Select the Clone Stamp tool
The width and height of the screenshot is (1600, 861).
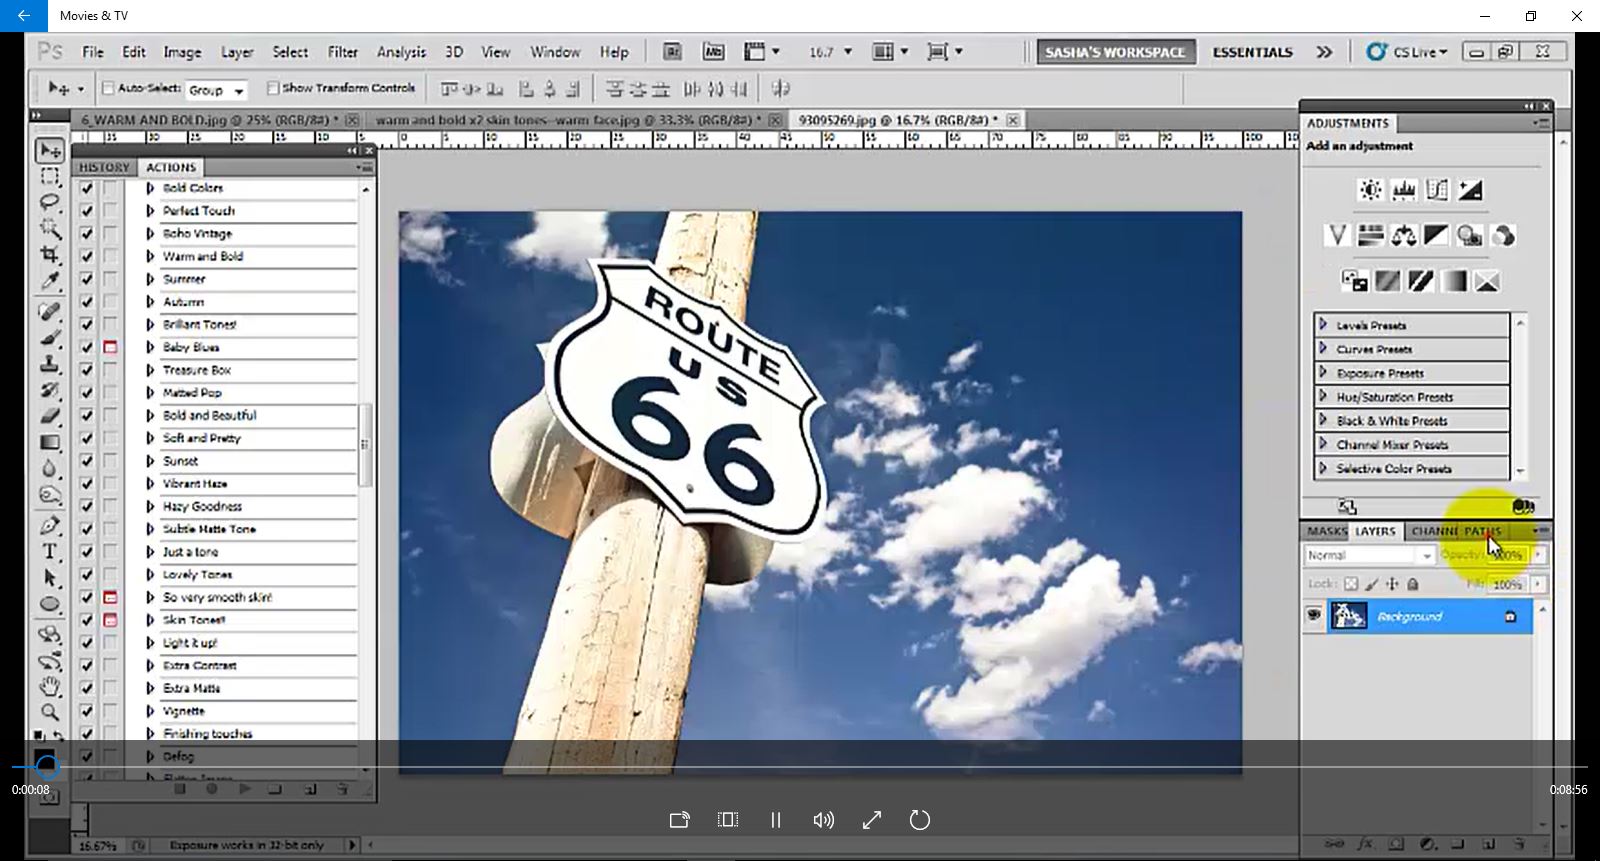[49, 364]
